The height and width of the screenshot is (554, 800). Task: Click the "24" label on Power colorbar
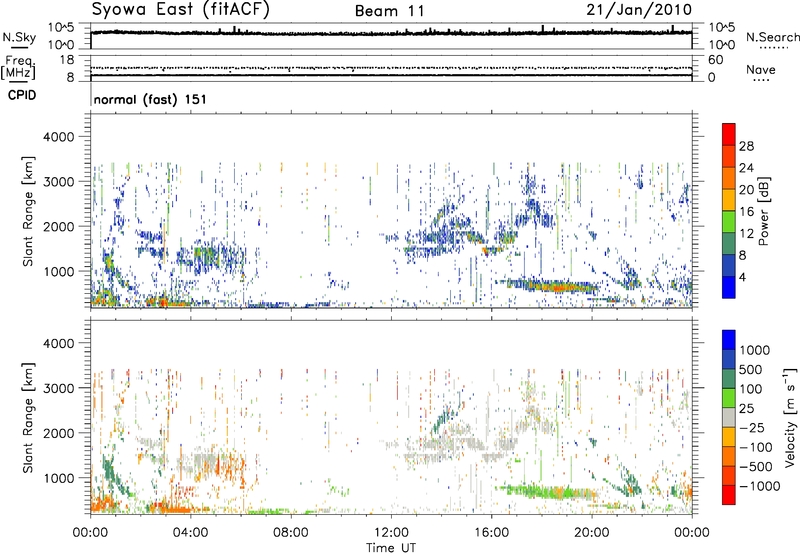click(746, 168)
